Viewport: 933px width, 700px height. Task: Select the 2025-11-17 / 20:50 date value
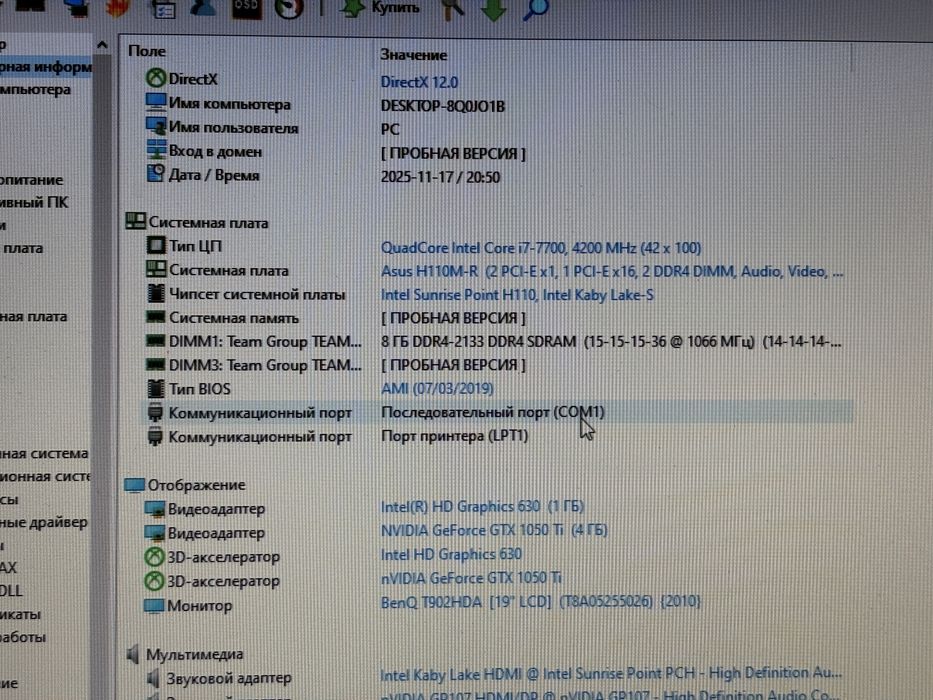point(440,177)
